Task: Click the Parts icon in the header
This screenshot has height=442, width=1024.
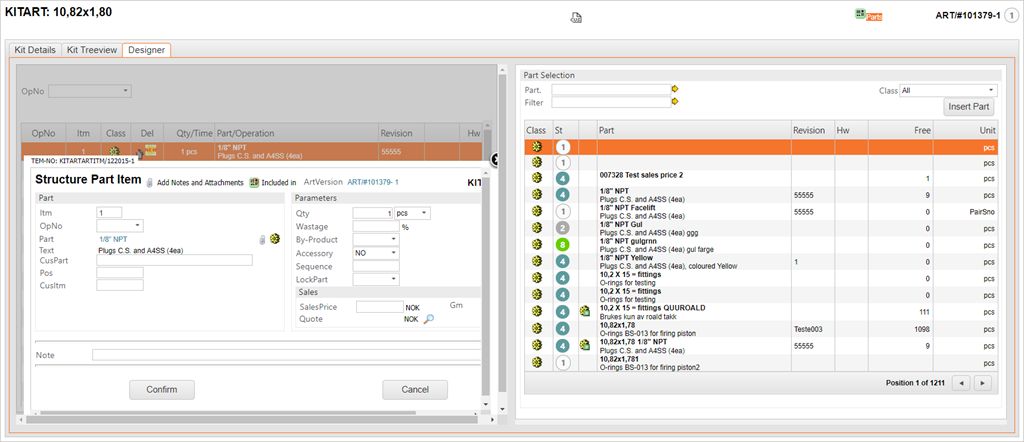Action: [868, 16]
